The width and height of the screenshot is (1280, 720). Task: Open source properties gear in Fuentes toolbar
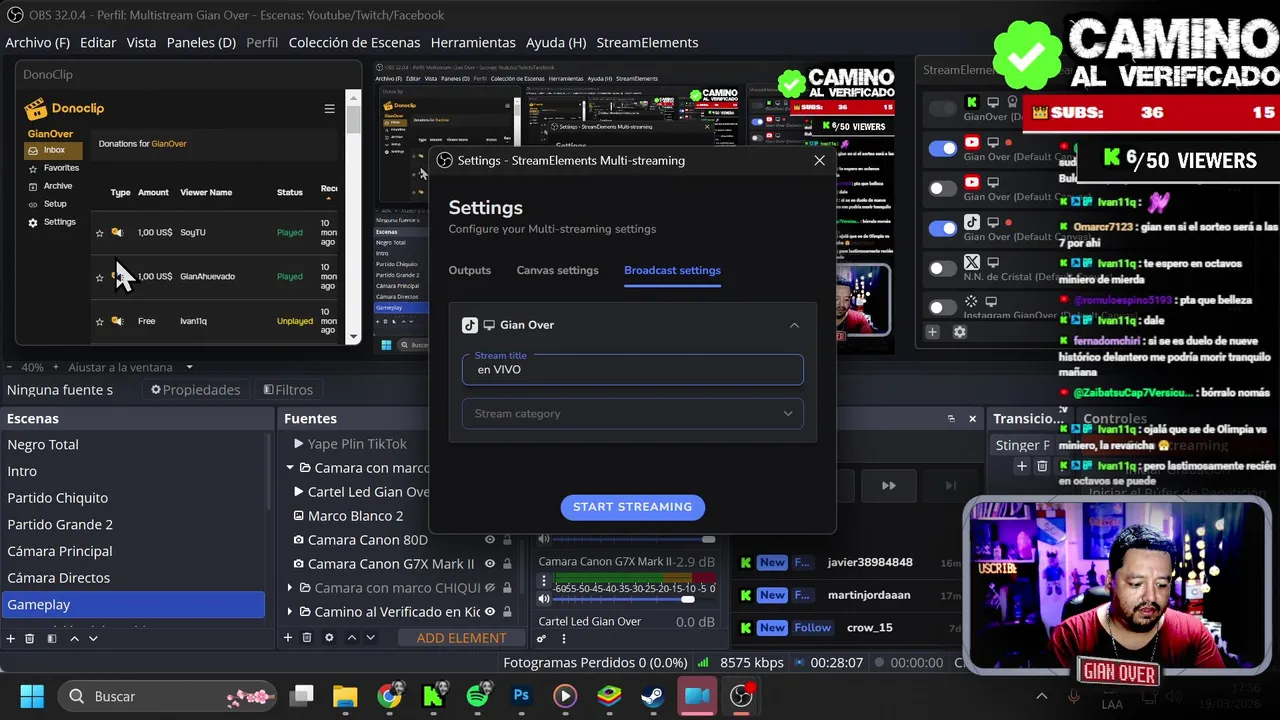(x=329, y=637)
